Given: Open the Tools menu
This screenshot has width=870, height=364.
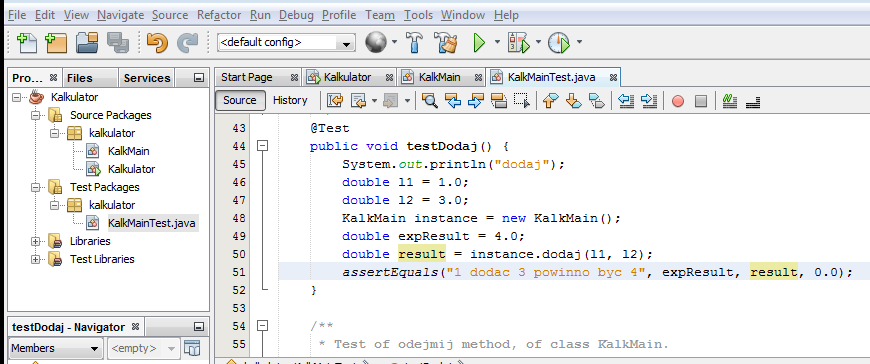Looking at the screenshot, I should click(x=418, y=15).
